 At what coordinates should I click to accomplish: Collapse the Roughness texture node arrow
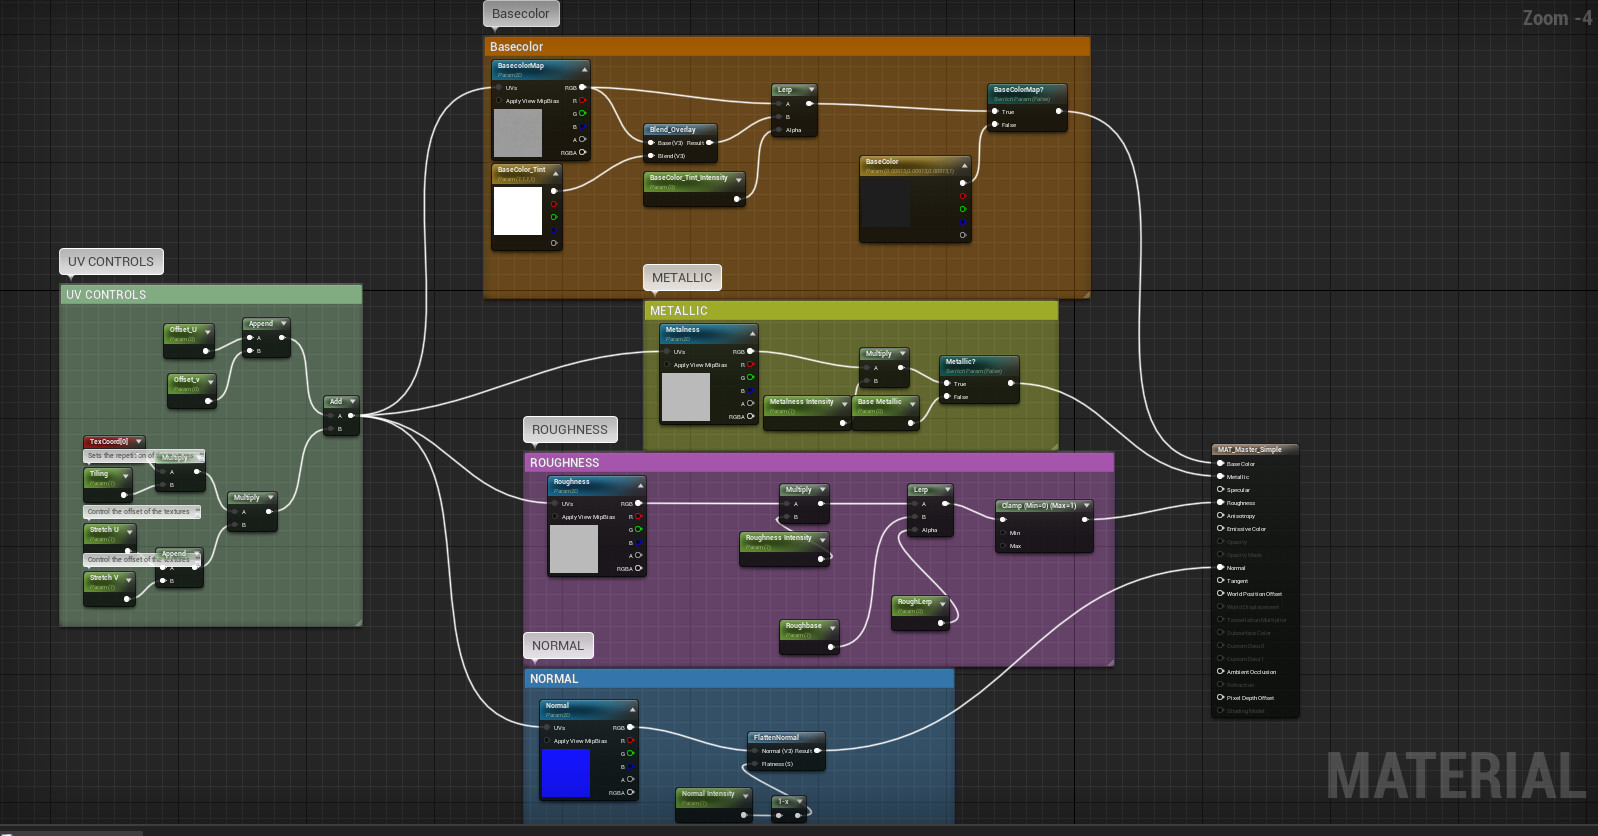pyautogui.click(x=640, y=486)
